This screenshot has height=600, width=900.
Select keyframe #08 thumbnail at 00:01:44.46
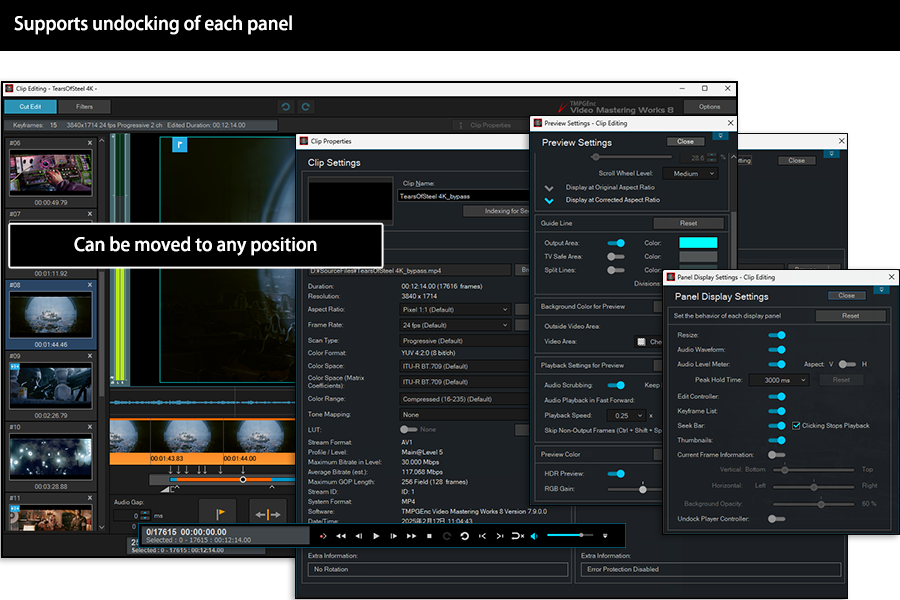(x=51, y=315)
